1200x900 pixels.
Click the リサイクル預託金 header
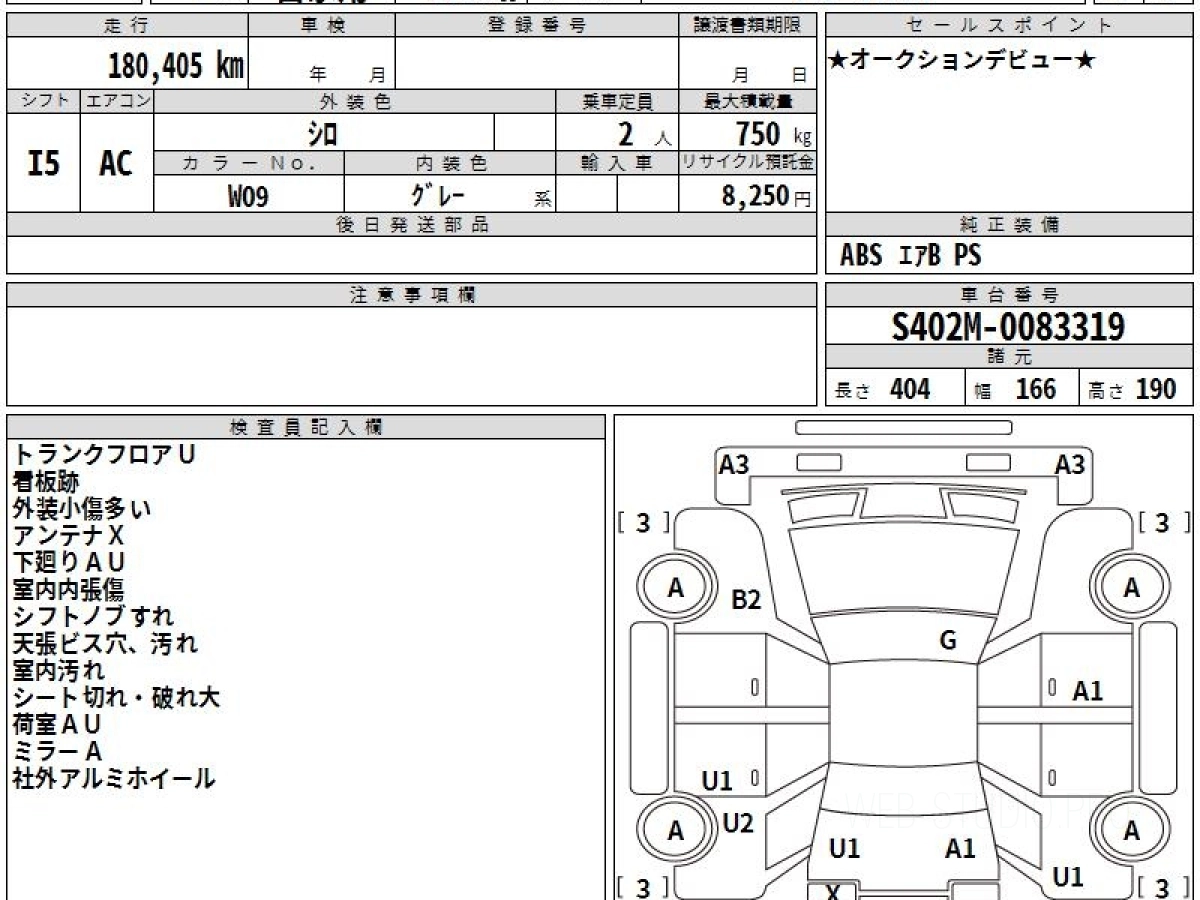pos(747,163)
